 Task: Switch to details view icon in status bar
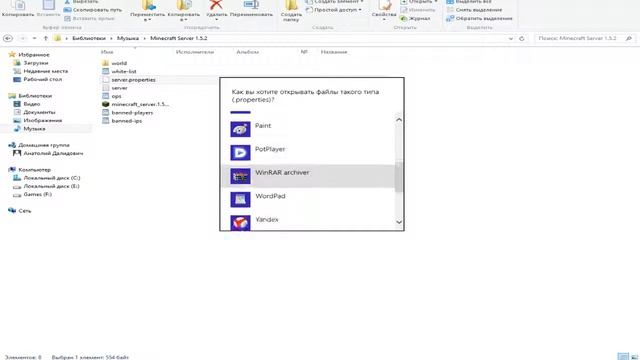coord(623,357)
